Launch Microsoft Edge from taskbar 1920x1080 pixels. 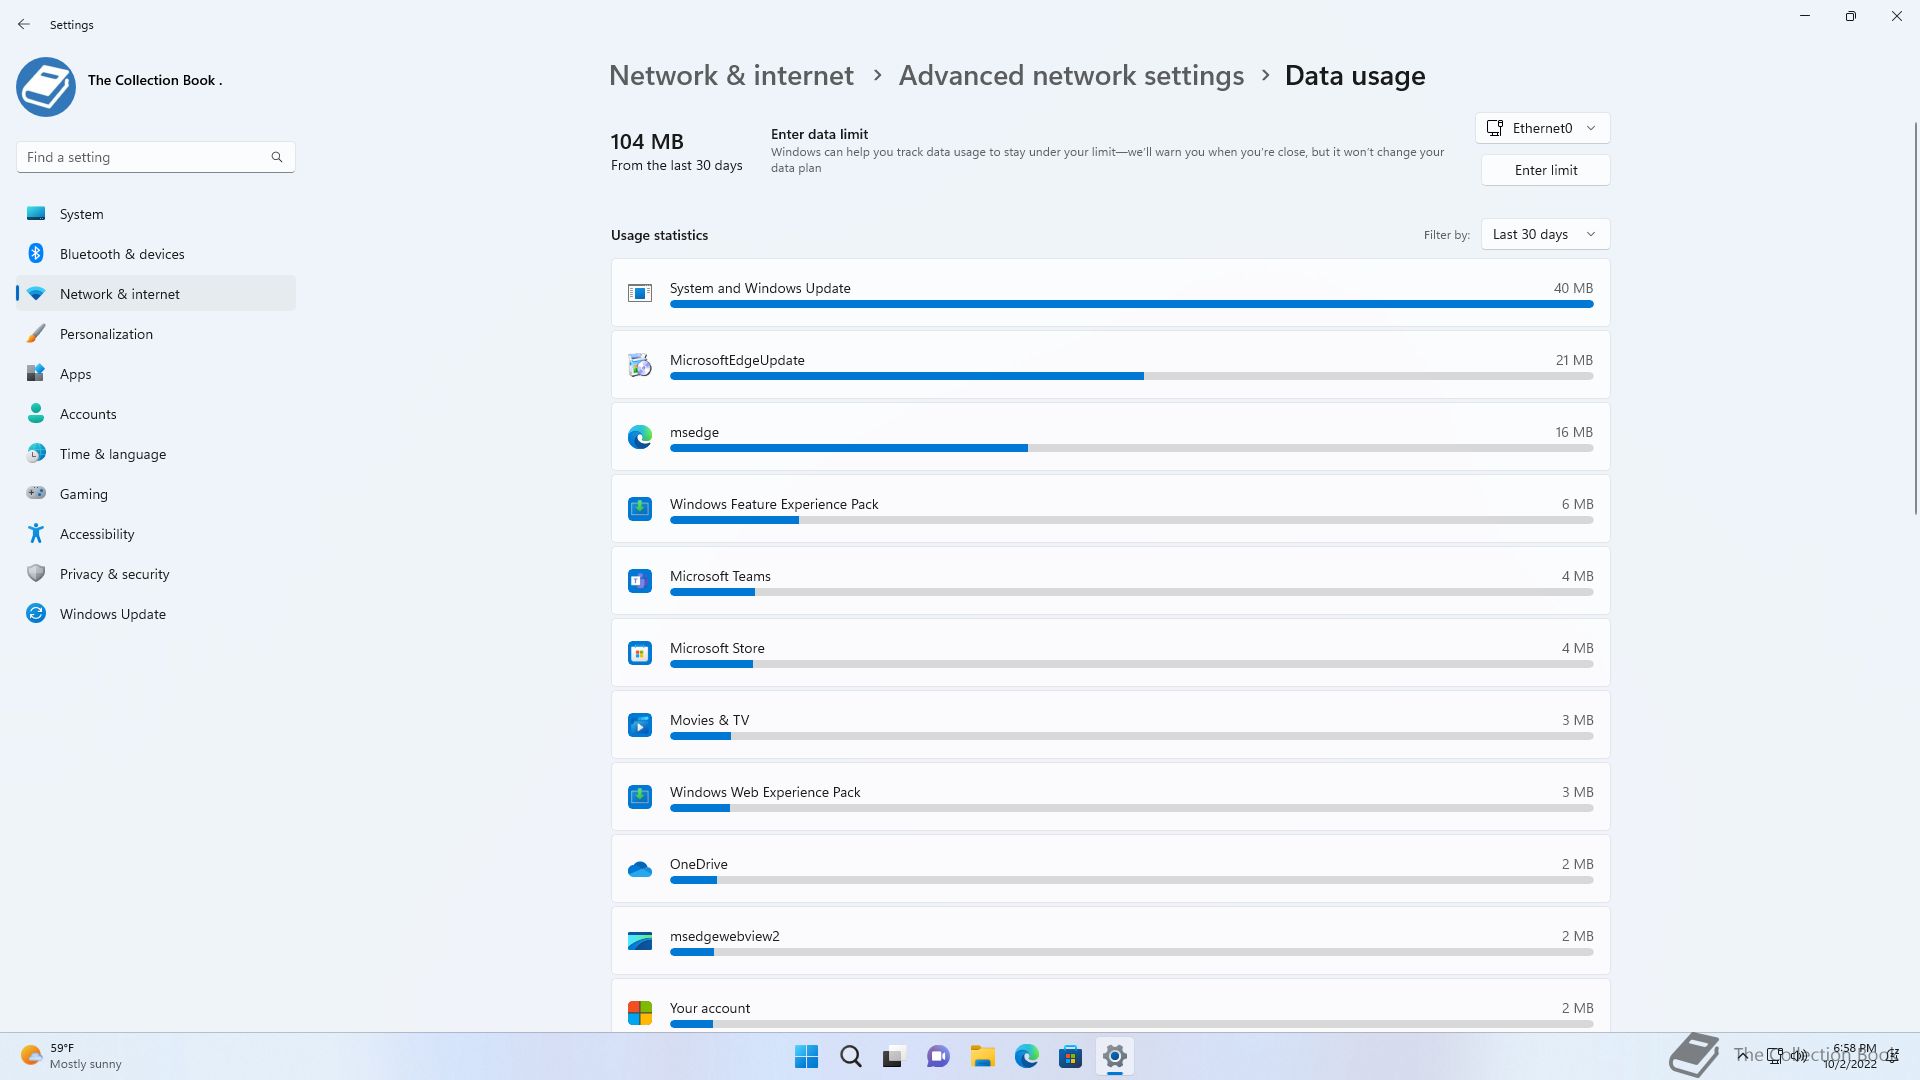1026,1056
